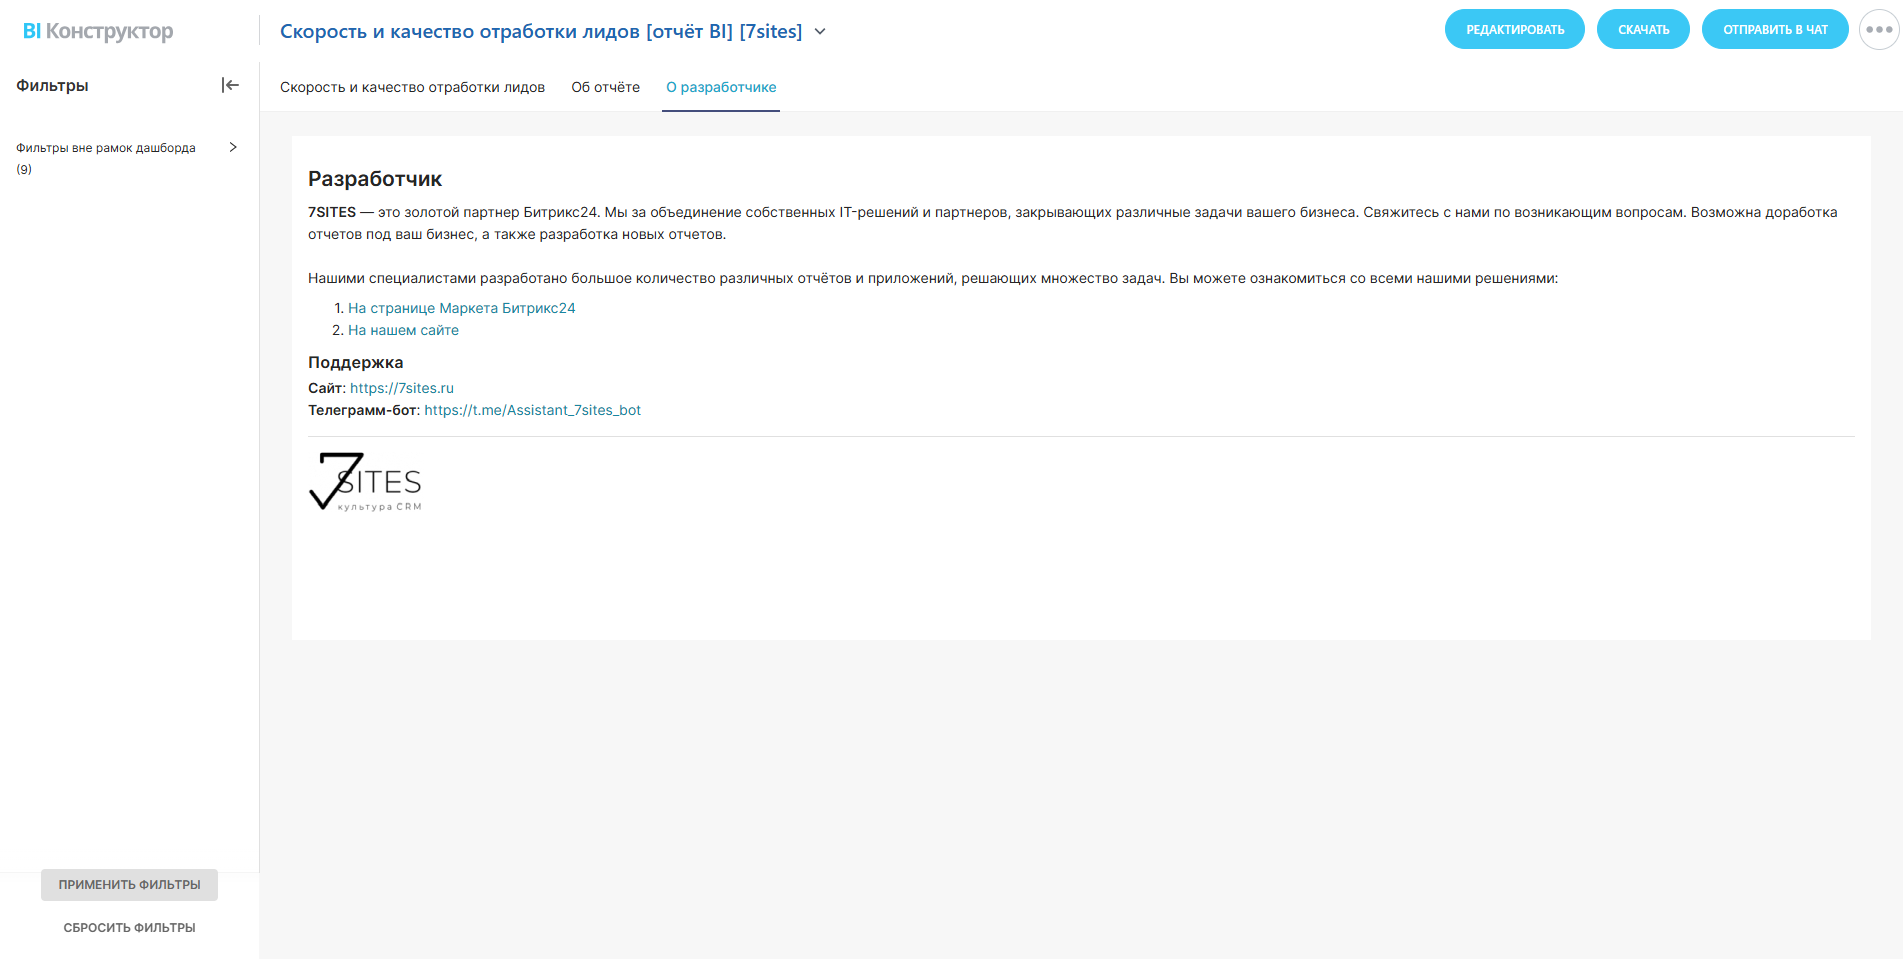The height and width of the screenshot is (961, 1903).
Task: Follow the На нашем сайте link
Action: [403, 331]
